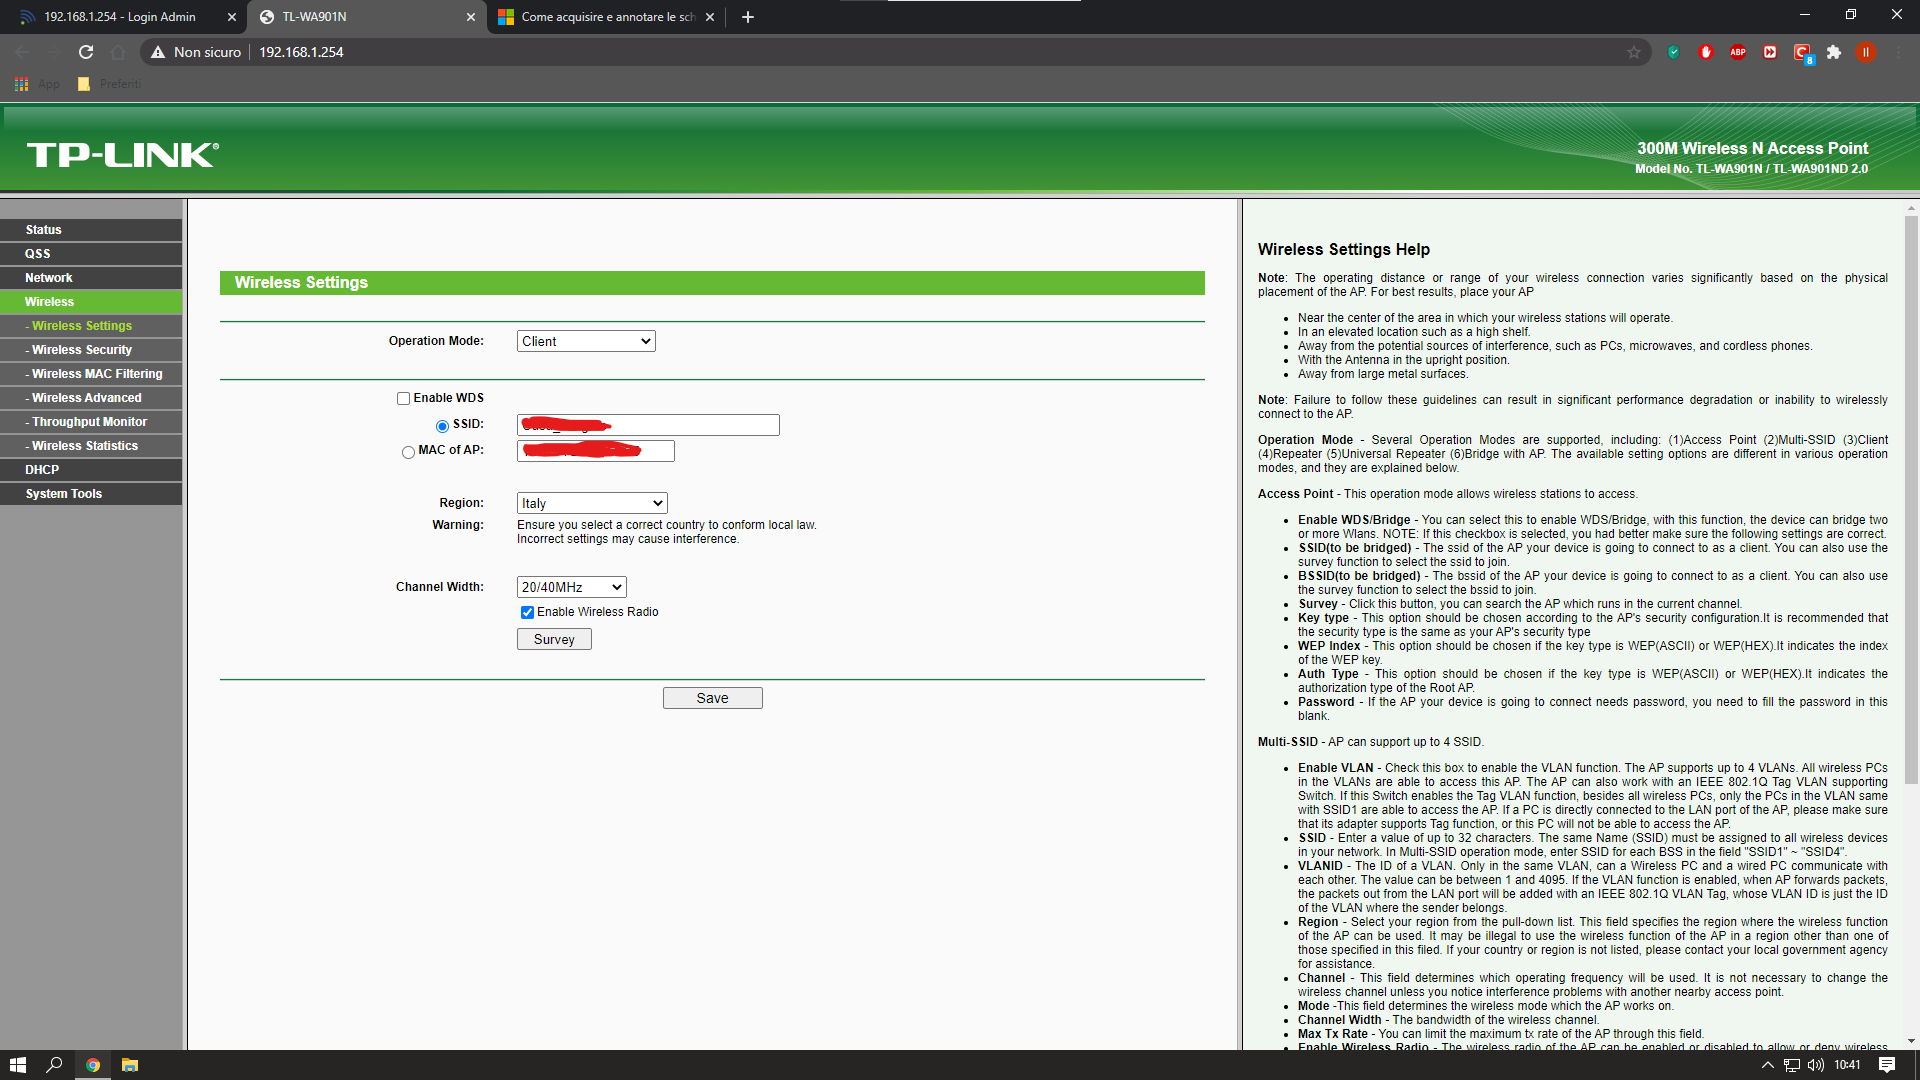
Task: Click the Survey button
Action: [x=554, y=639]
